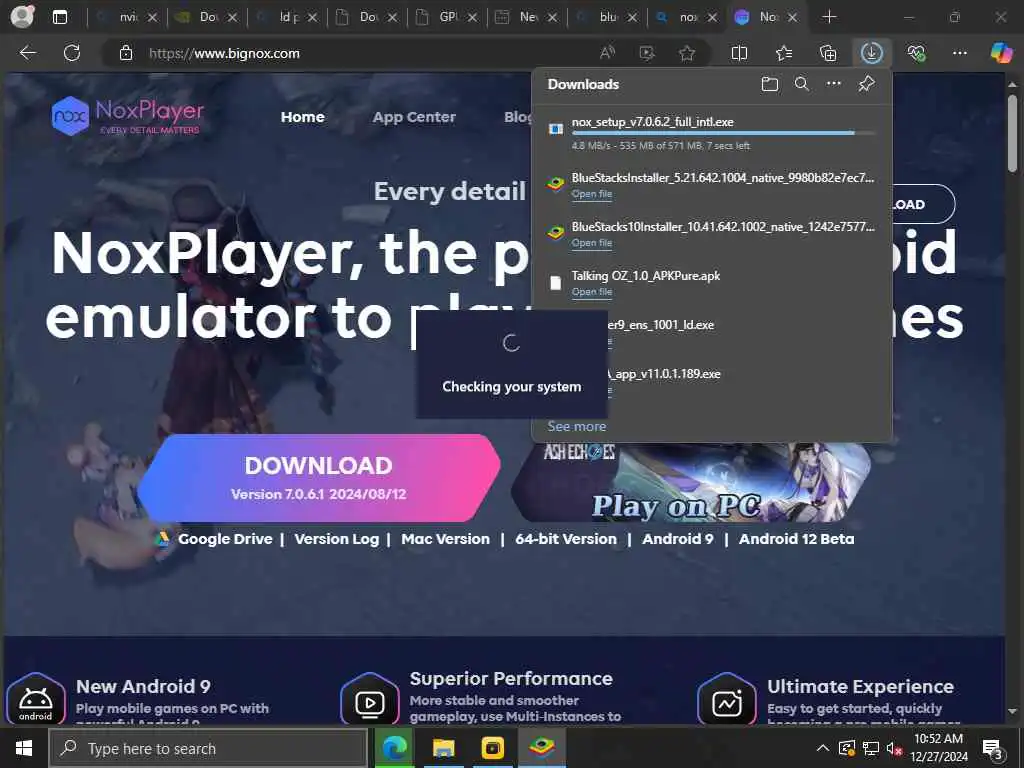1024x768 pixels.
Task: Open more options in Downloads panel
Action: click(x=834, y=84)
